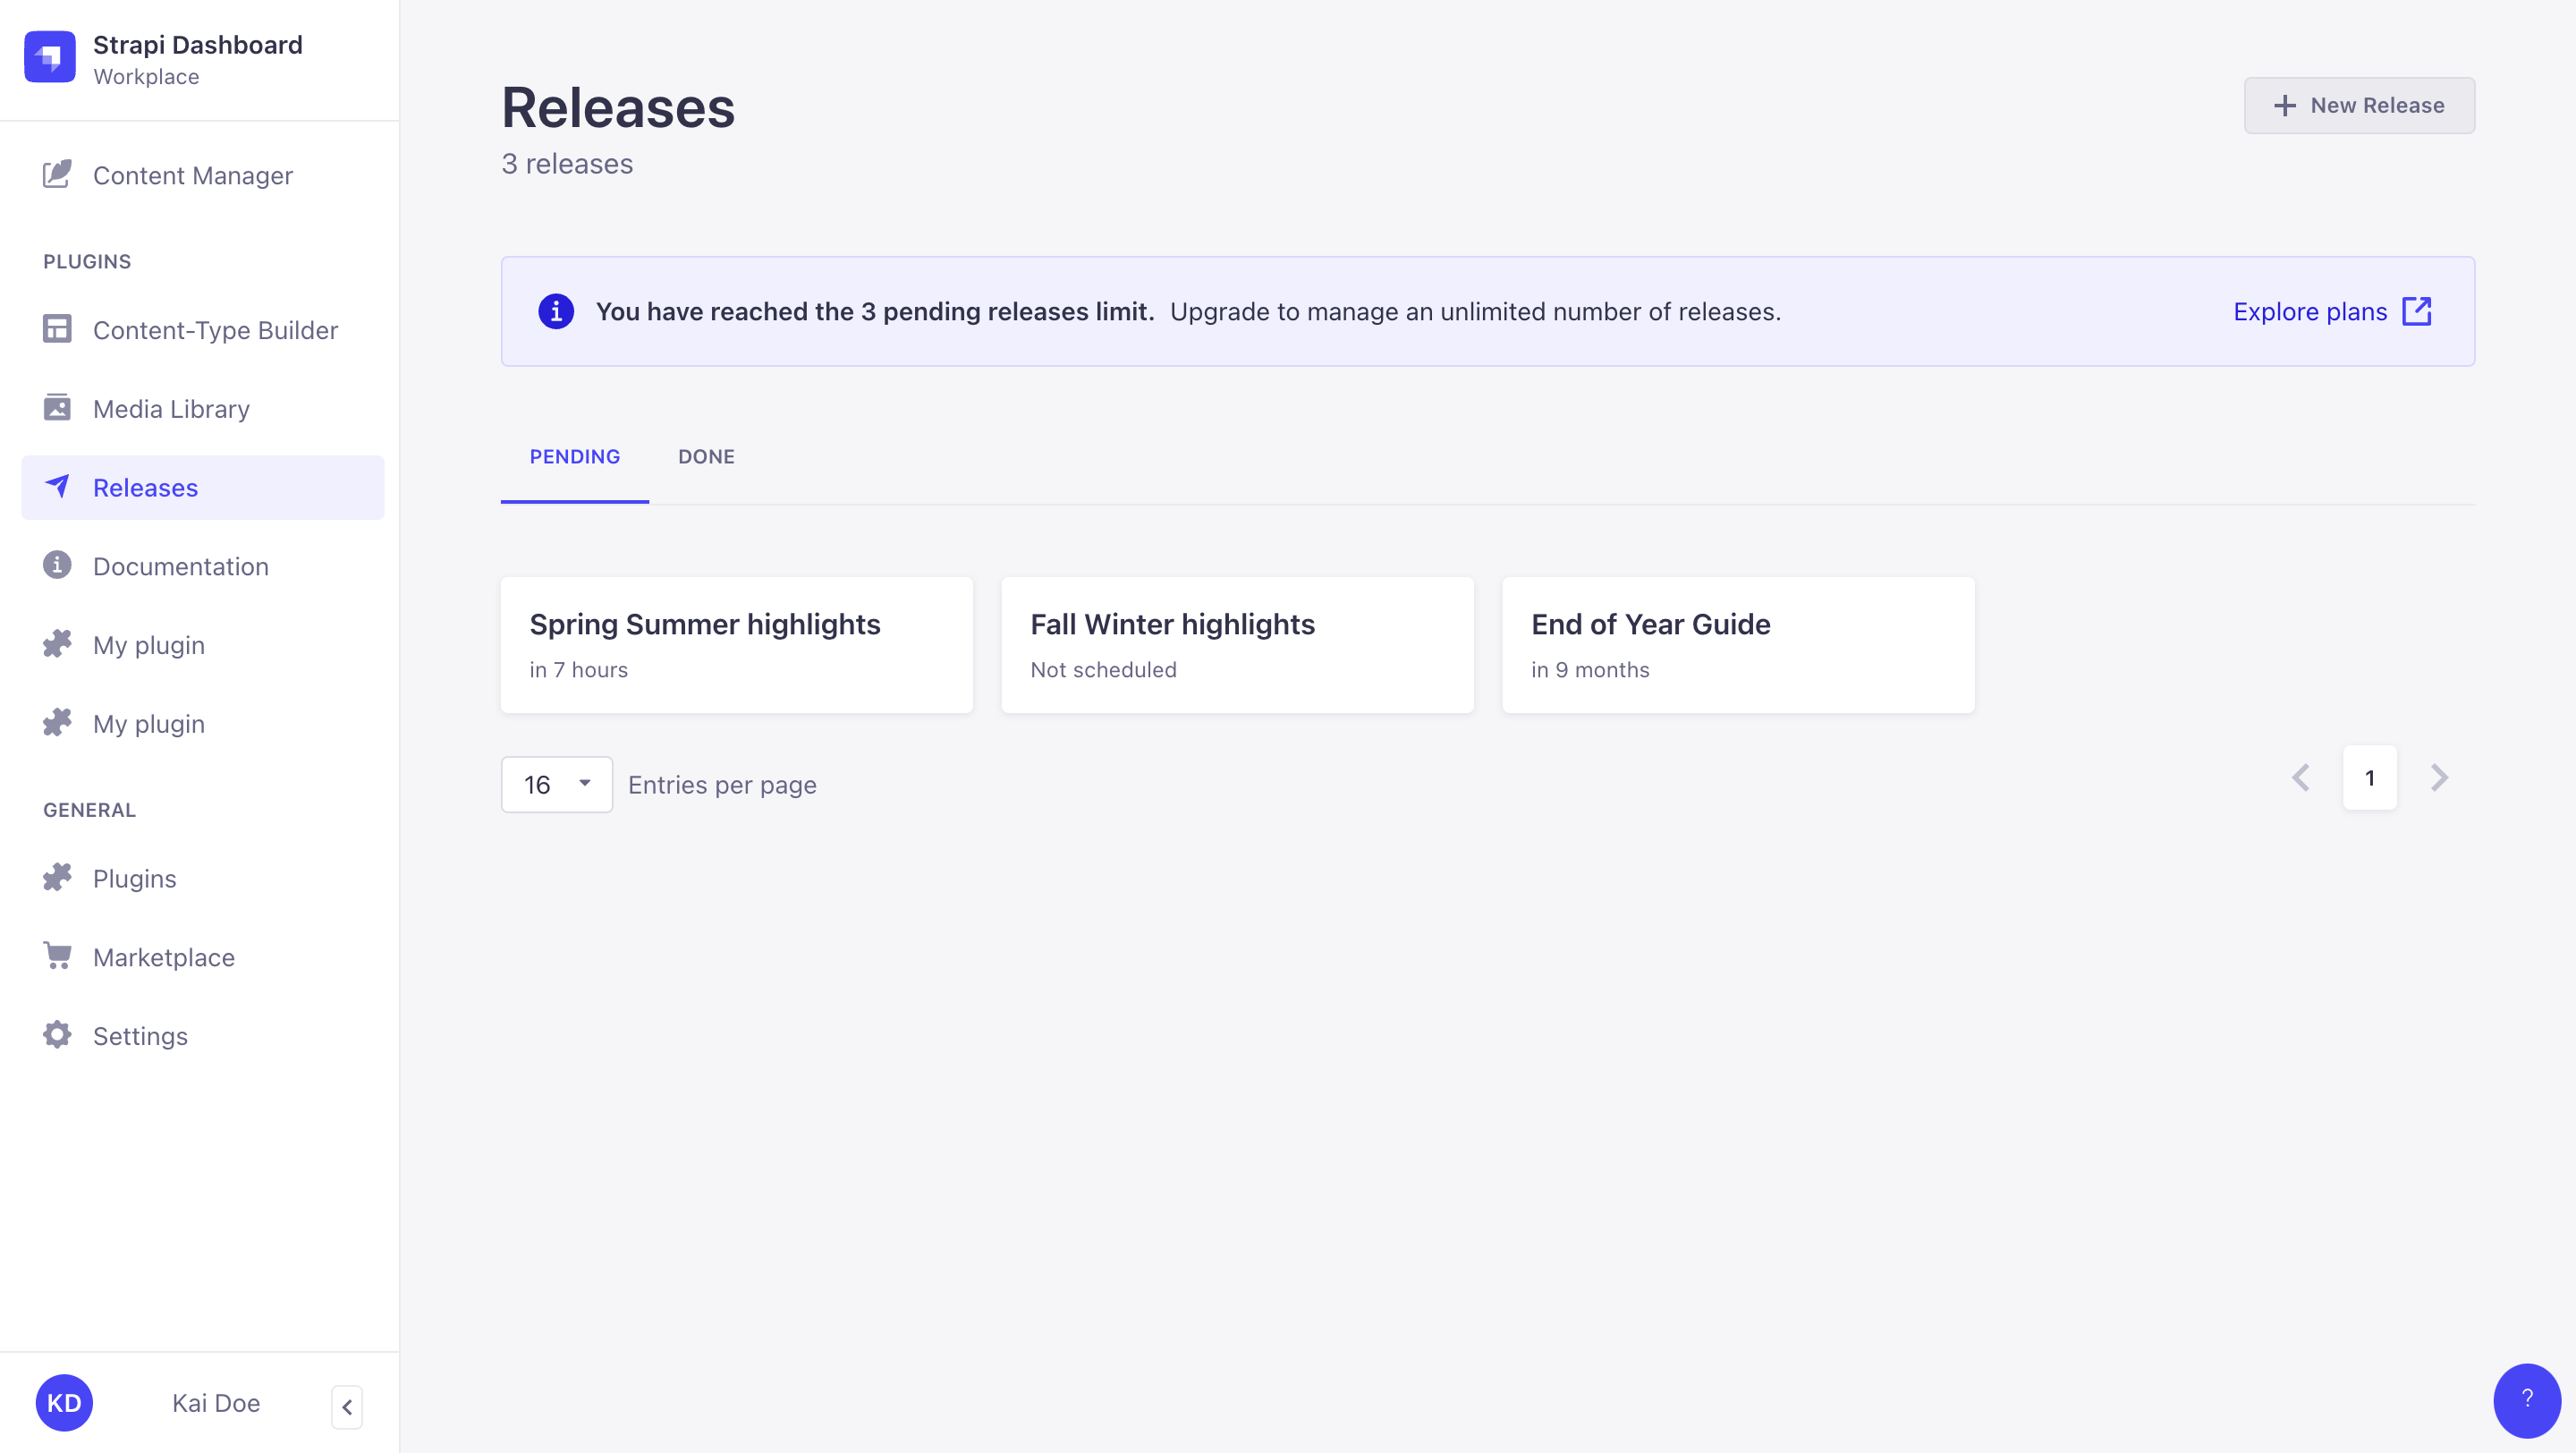Viewport: 2576px width, 1453px height.
Task: Open the entries per page selector
Action: click(x=556, y=784)
